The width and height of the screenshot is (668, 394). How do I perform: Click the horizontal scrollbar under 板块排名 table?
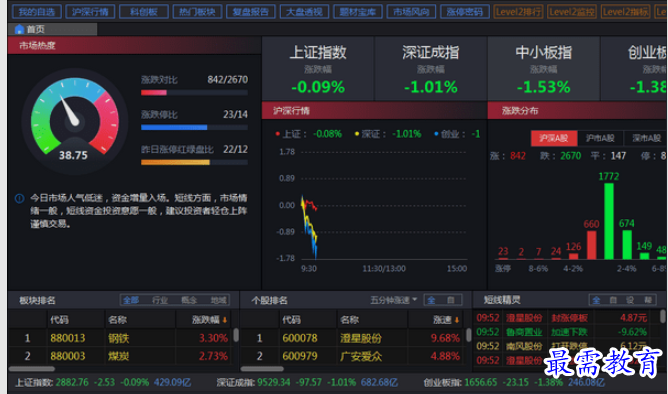click(32, 368)
